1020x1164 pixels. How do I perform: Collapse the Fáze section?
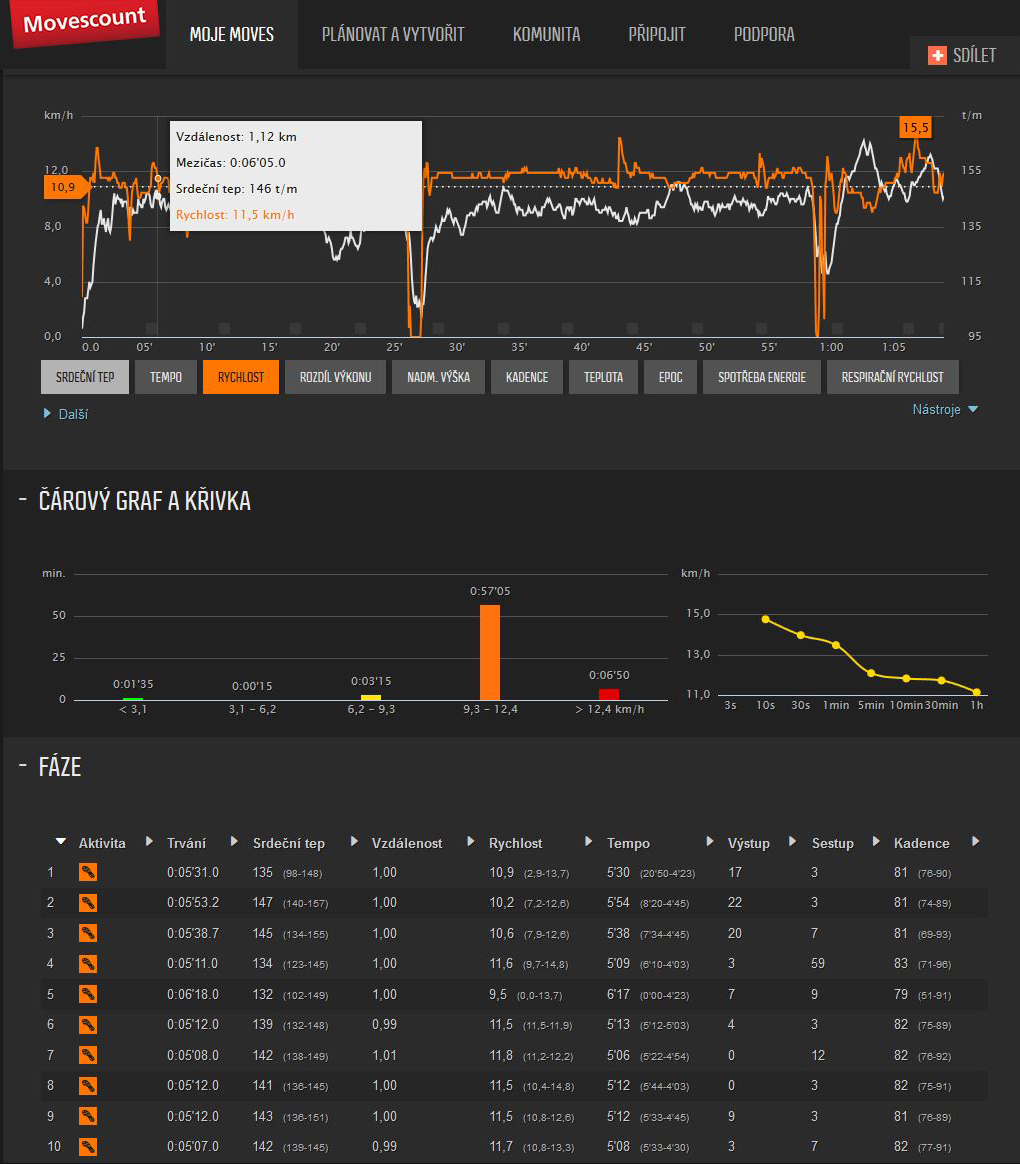[x=23, y=767]
